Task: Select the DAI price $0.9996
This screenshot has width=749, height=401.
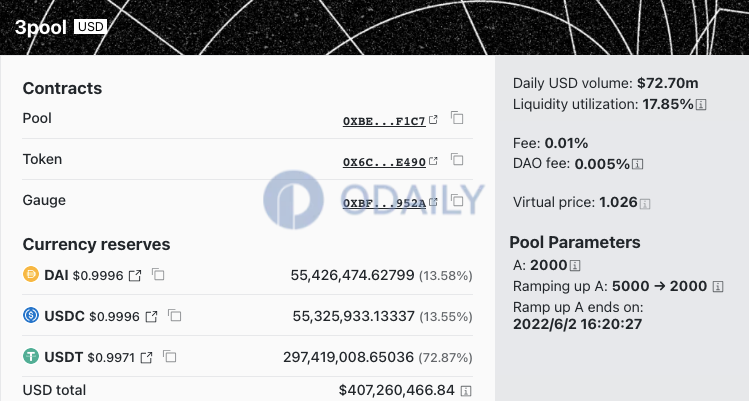Action: [x=98, y=276]
